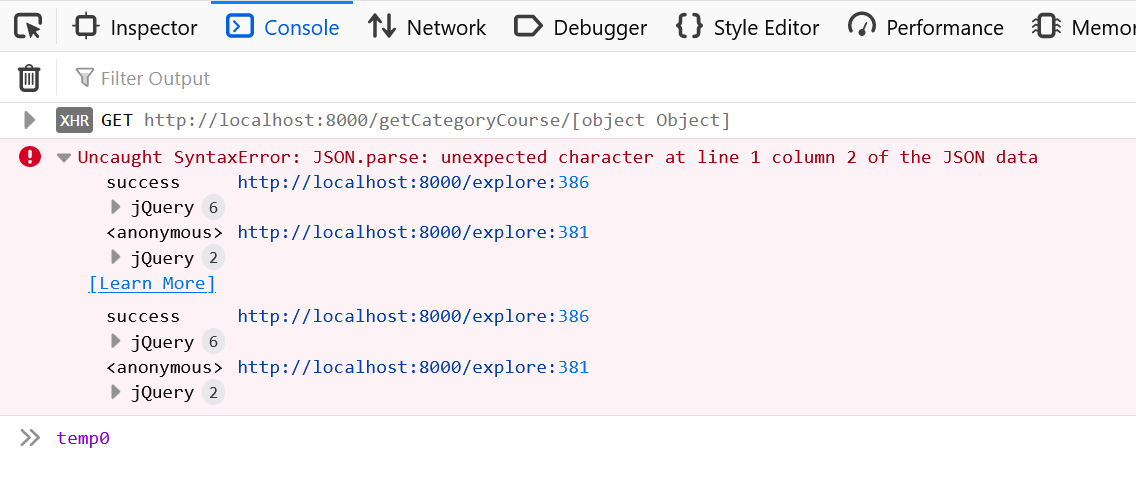Click the red error icon

tap(30, 156)
